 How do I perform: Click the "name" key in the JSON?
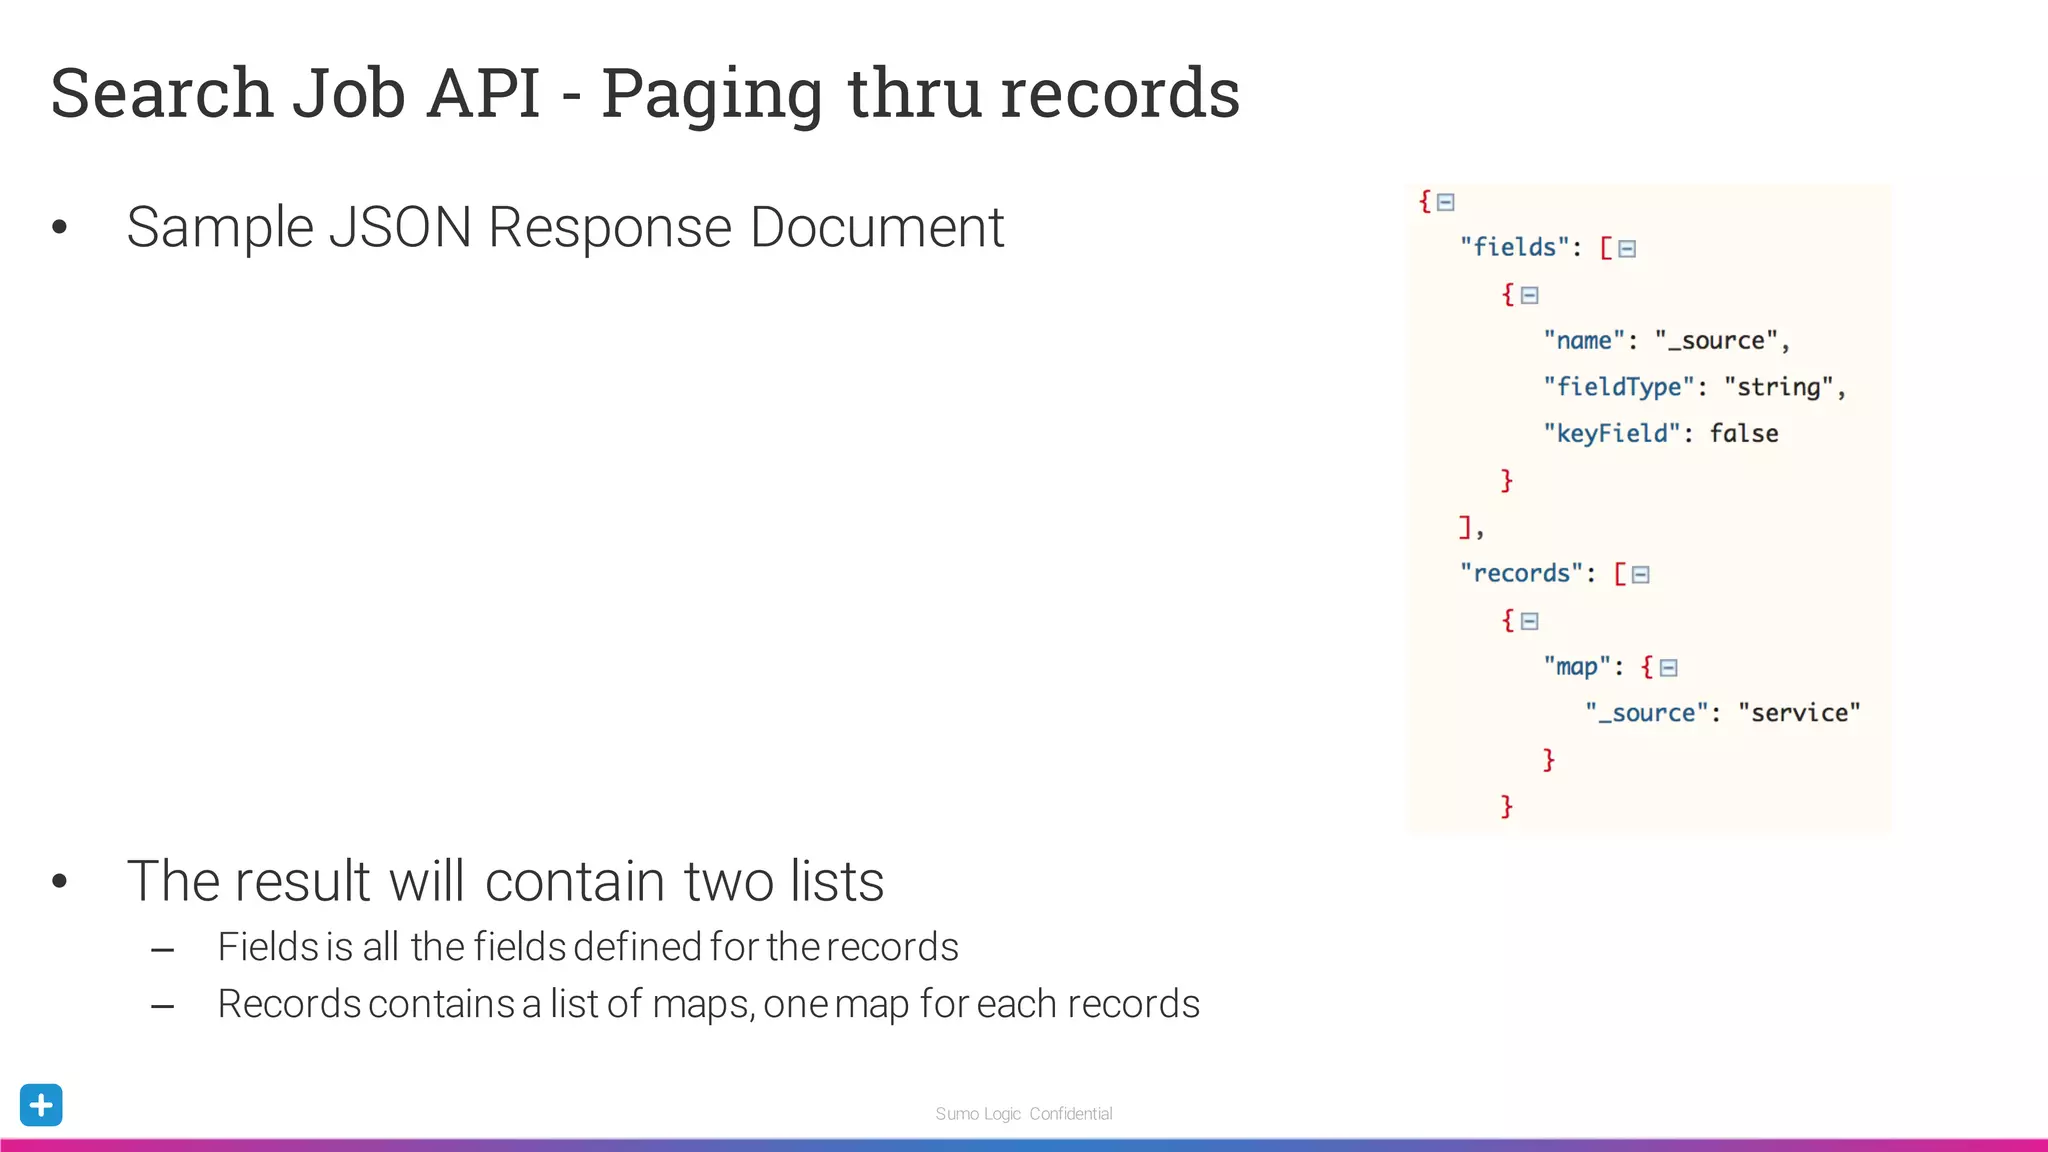click(x=1584, y=341)
